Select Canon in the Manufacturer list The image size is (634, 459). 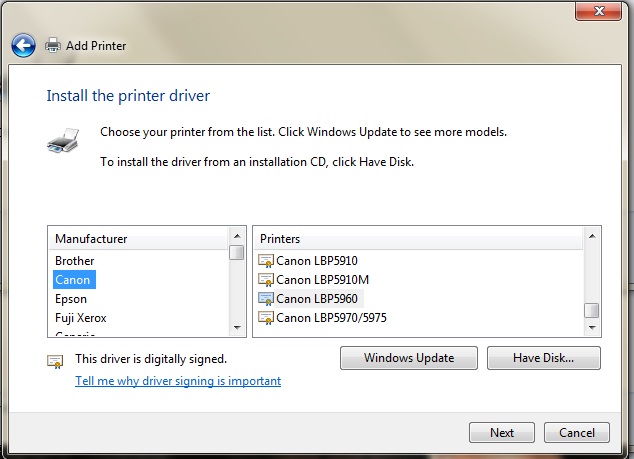pos(74,280)
